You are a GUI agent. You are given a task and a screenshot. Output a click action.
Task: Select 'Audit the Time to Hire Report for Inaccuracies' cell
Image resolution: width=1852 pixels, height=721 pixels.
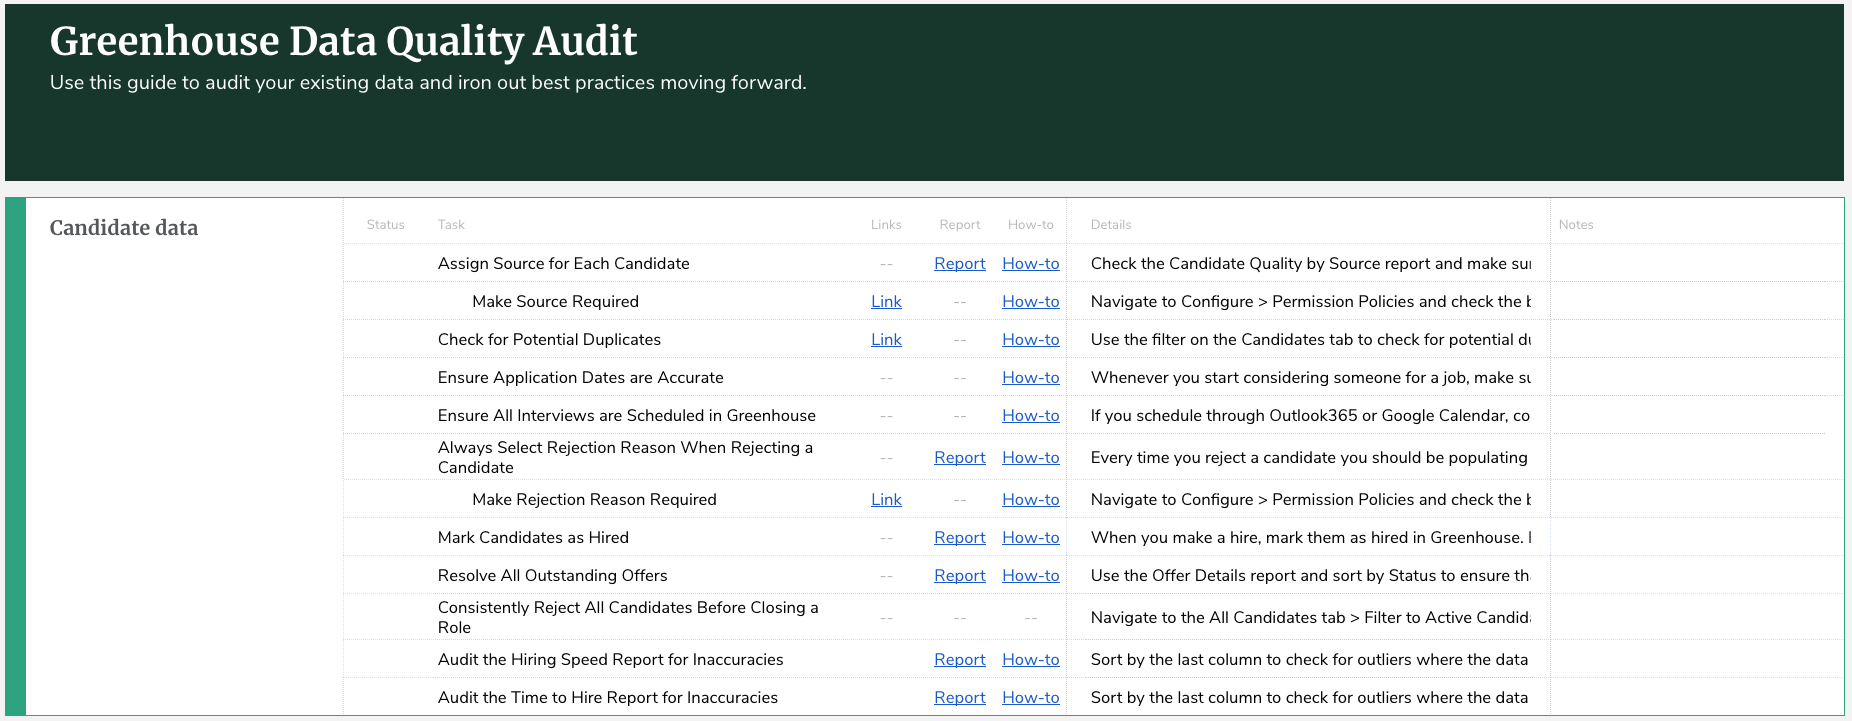(x=607, y=697)
